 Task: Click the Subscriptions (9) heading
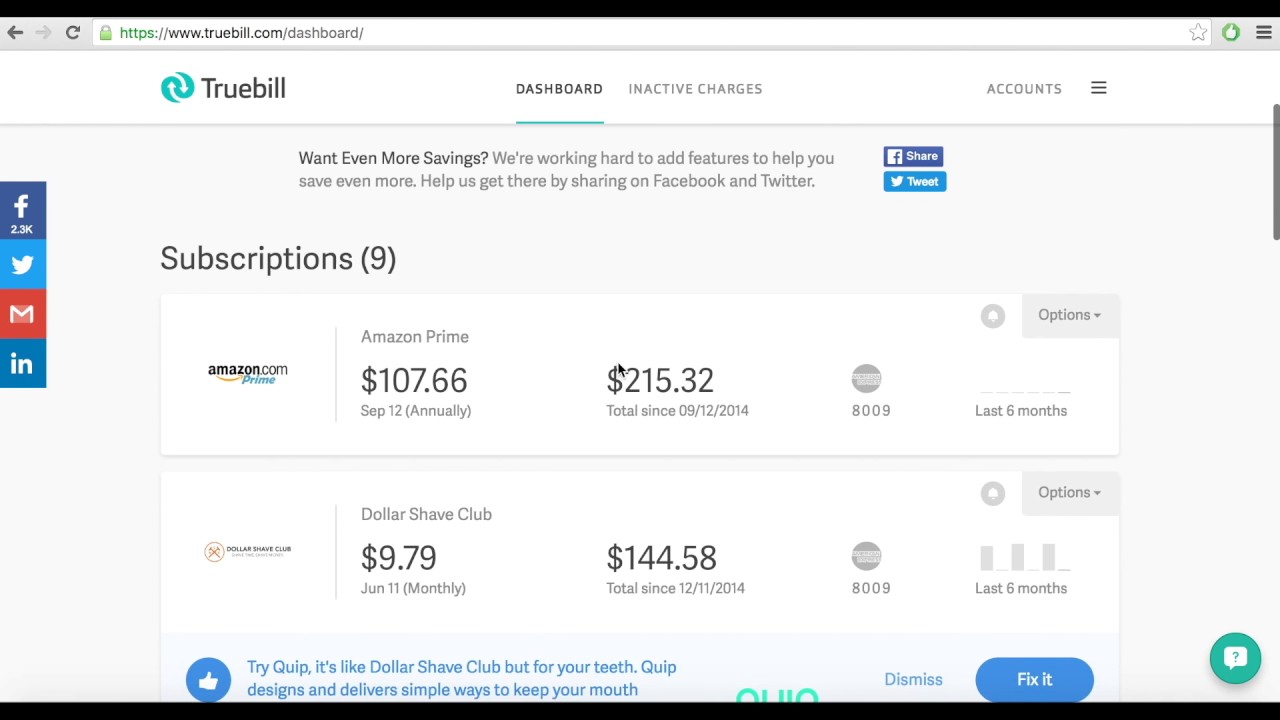pyautogui.click(x=278, y=259)
